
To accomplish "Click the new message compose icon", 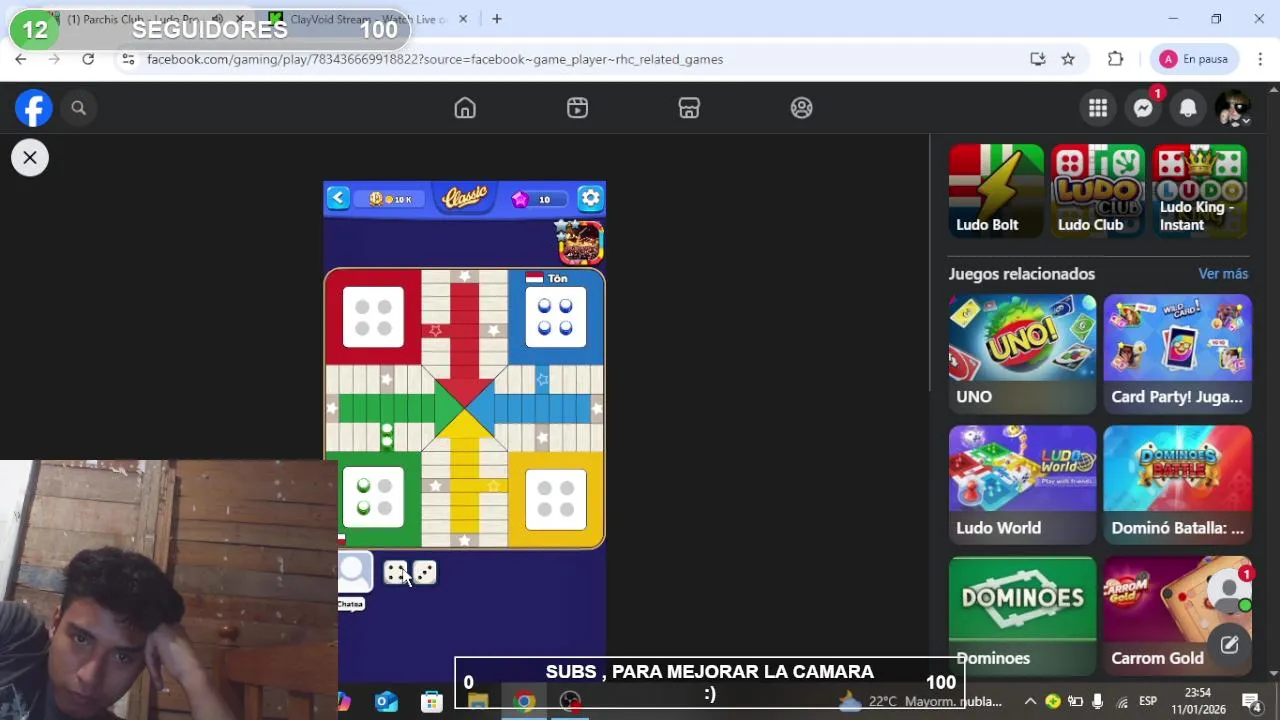I will coord(1230,645).
